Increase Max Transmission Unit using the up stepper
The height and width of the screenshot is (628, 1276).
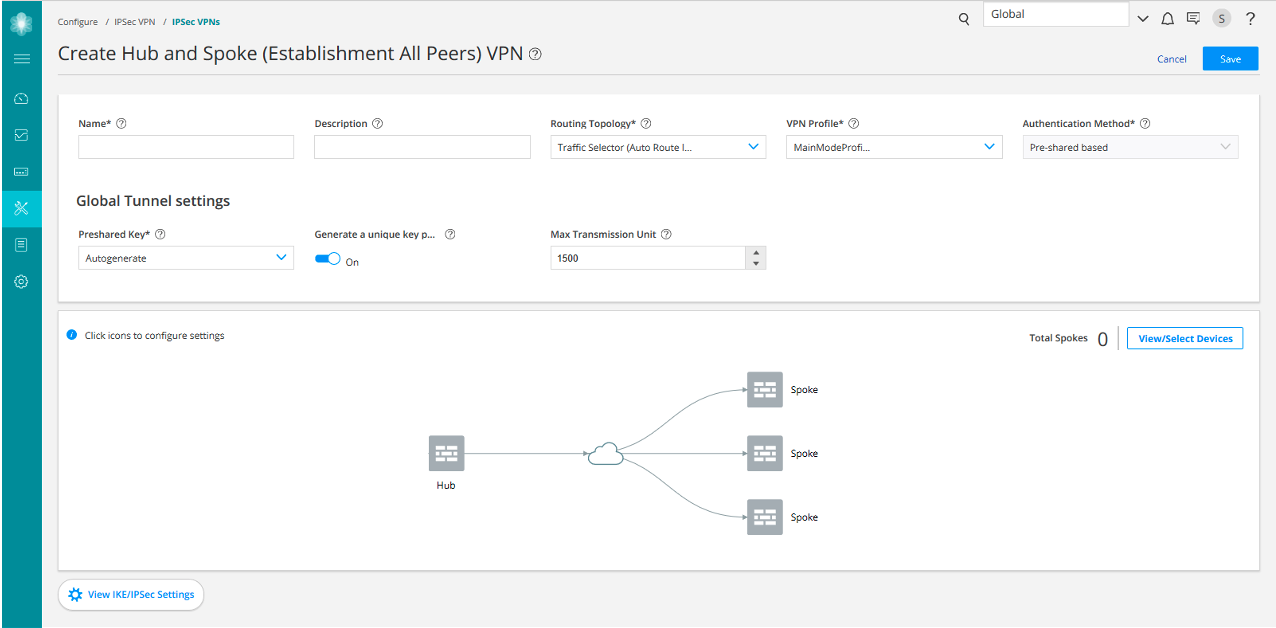(x=755, y=252)
